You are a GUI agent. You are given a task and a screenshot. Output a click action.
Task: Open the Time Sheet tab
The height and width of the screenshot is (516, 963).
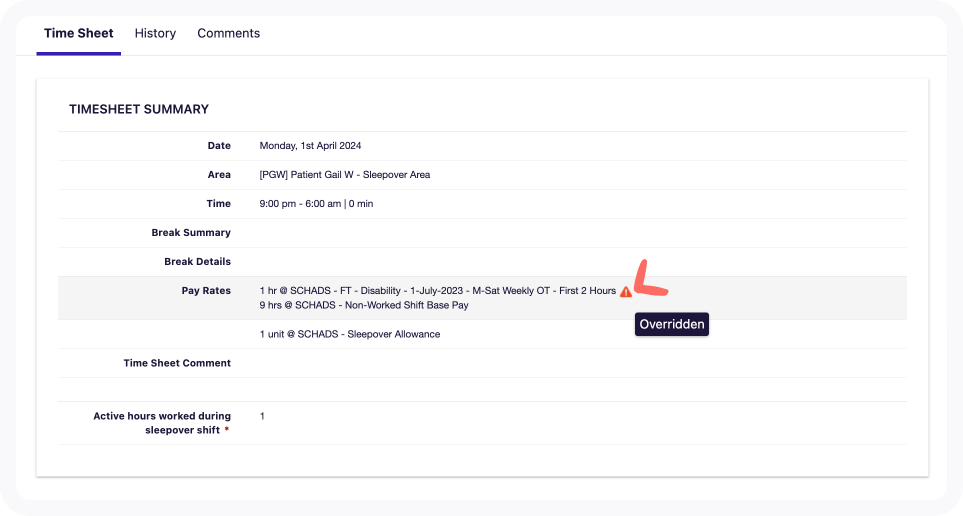coord(78,33)
